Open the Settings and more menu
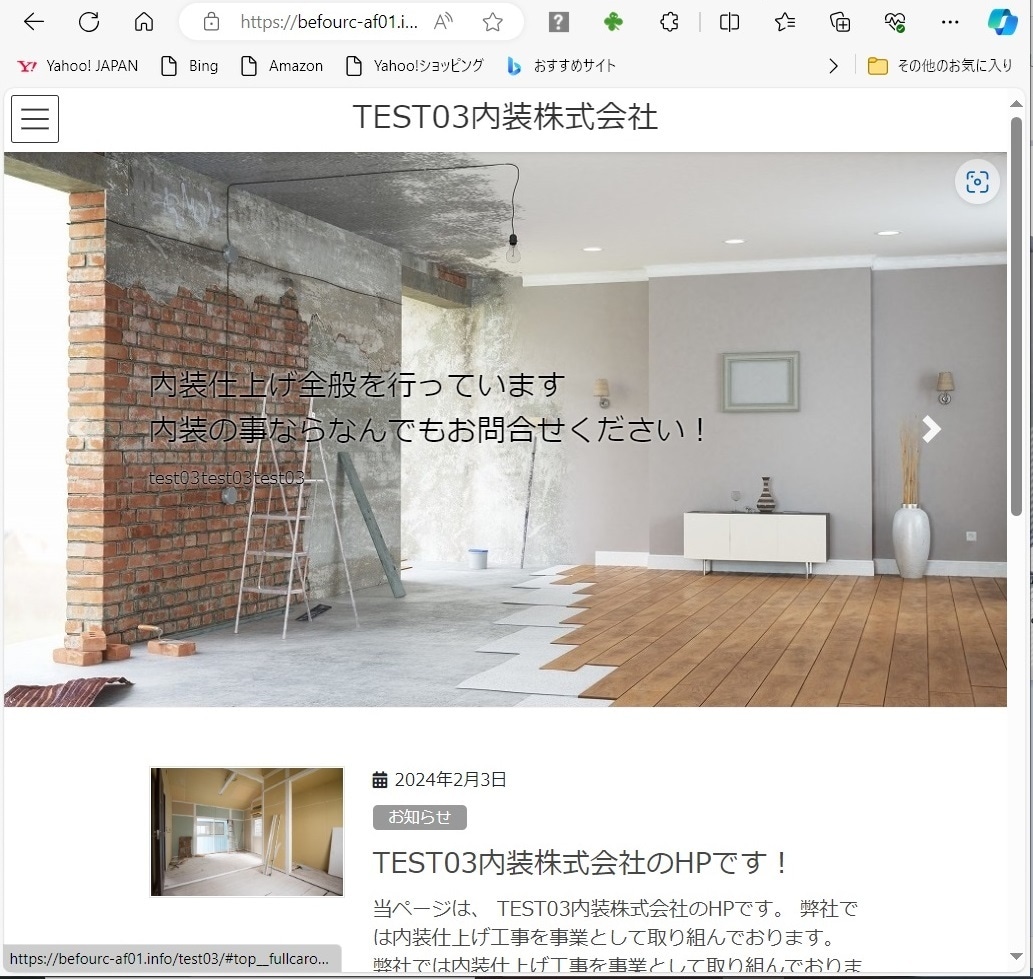The height and width of the screenshot is (979, 1033). (x=950, y=22)
